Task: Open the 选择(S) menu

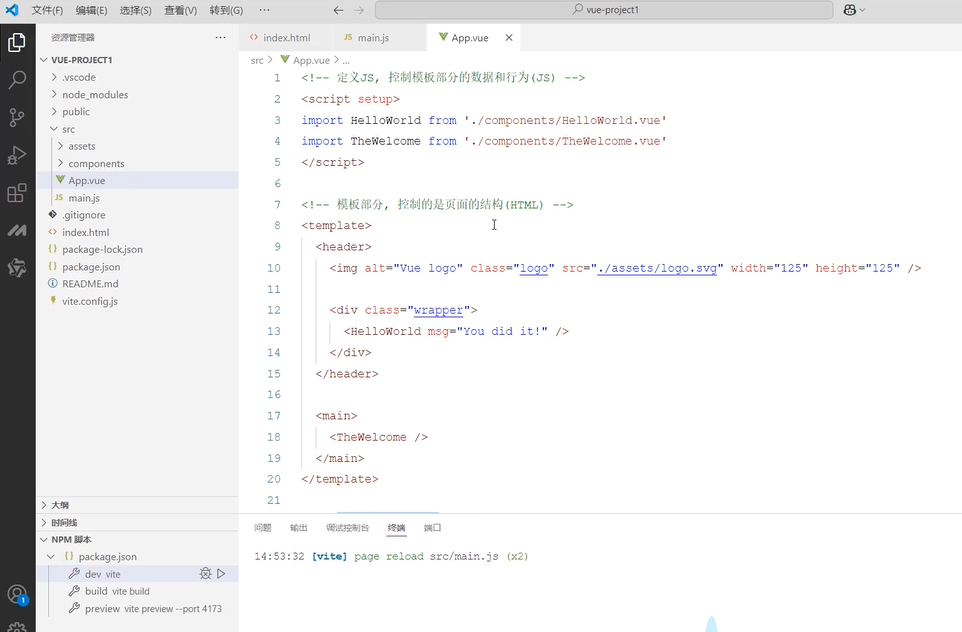Action: [x=136, y=10]
